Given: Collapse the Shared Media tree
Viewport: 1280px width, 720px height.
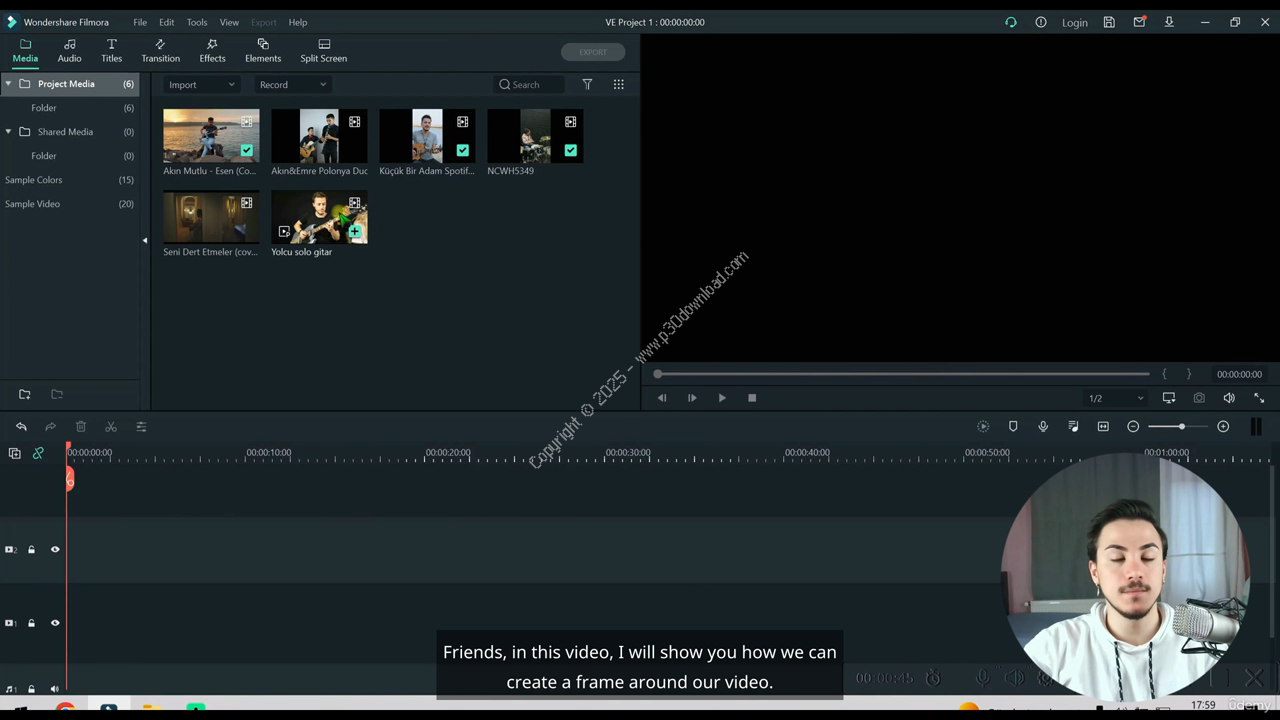Looking at the screenshot, I should click(x=8, y=132).
